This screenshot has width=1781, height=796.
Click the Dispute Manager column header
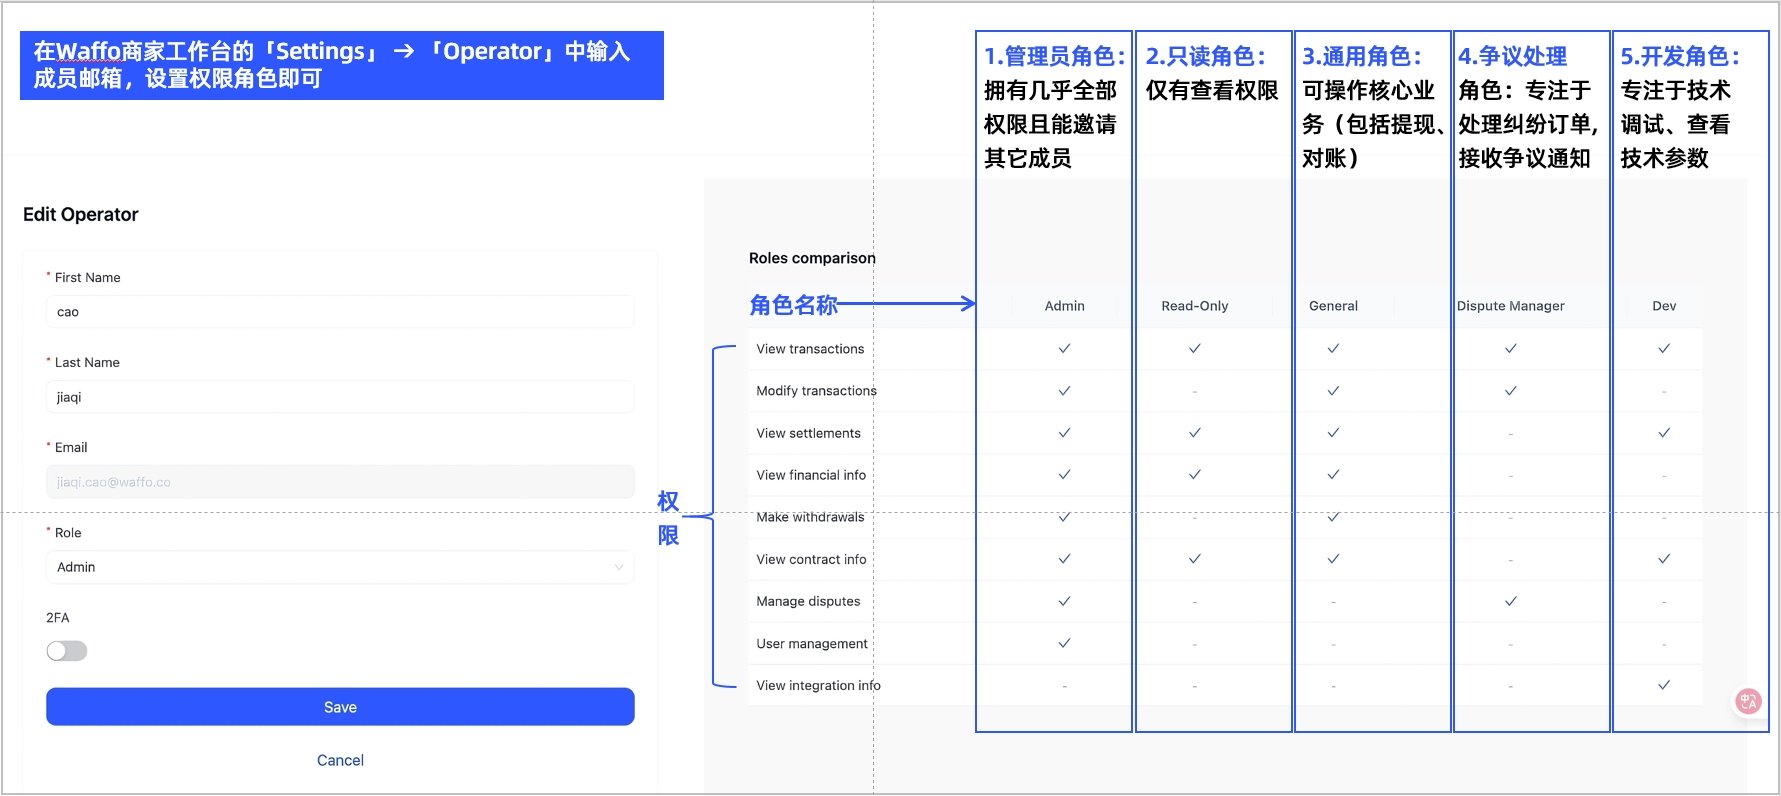point(1510,306)
